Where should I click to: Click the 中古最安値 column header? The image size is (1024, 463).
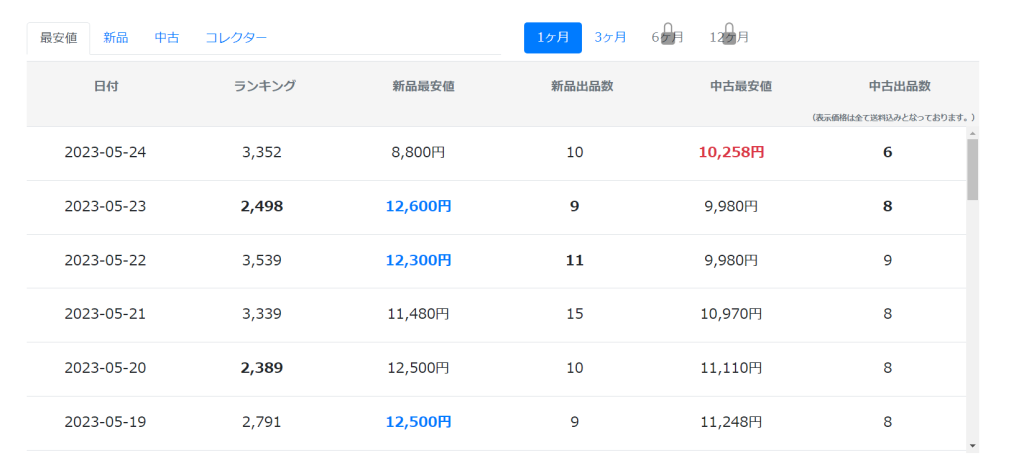click(741, 86)
